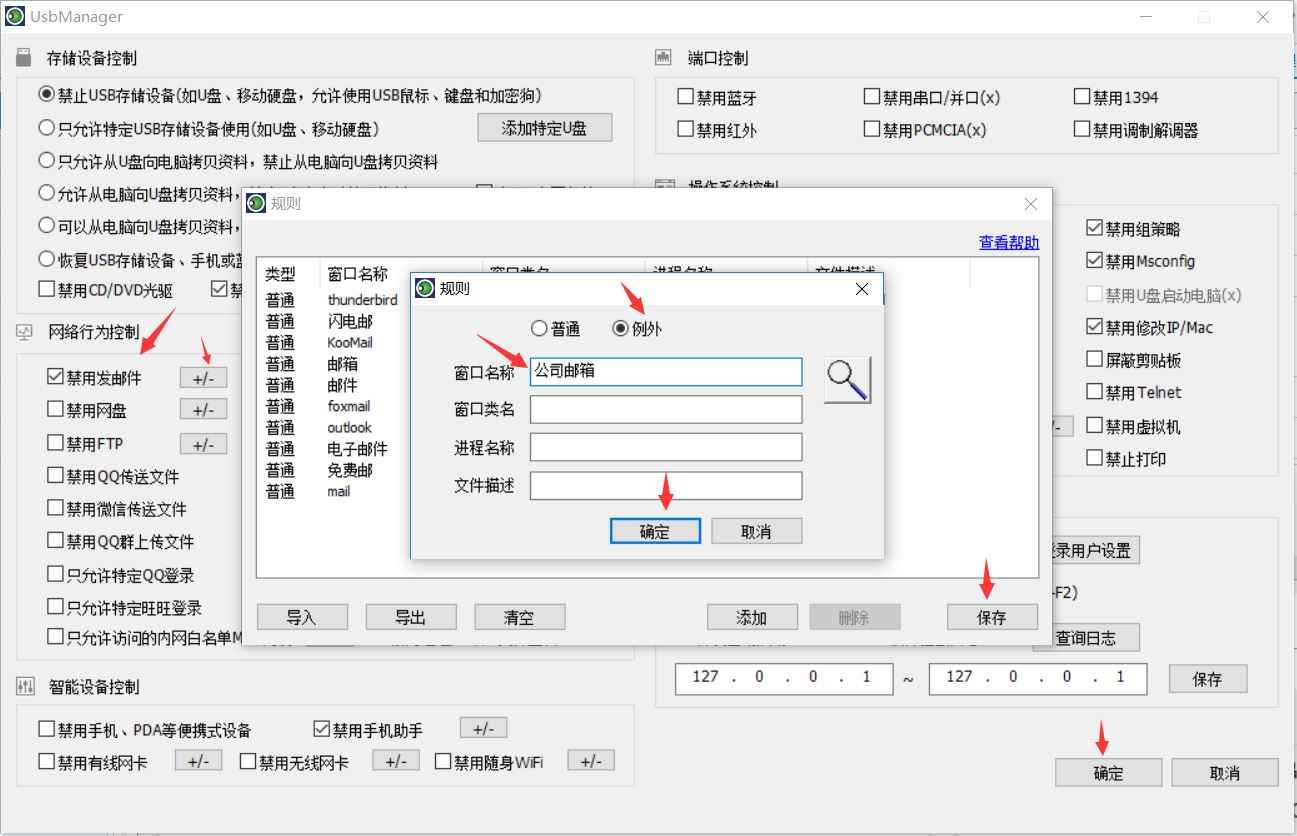This screenshot has width=1297, height=836.
Task: Confirm with 确定 in inner rule dialog
Action: click(655, 532)
